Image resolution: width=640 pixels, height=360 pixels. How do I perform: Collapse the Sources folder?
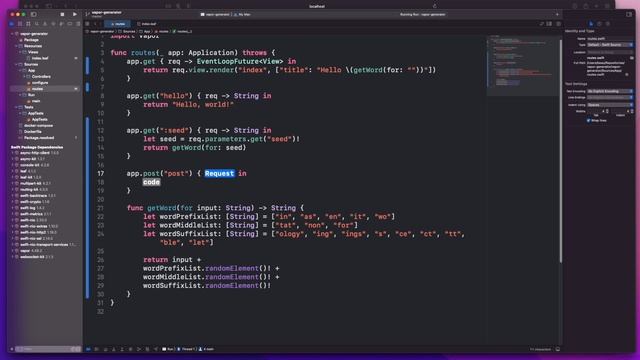pyautogui.click(x=16, y=64)
